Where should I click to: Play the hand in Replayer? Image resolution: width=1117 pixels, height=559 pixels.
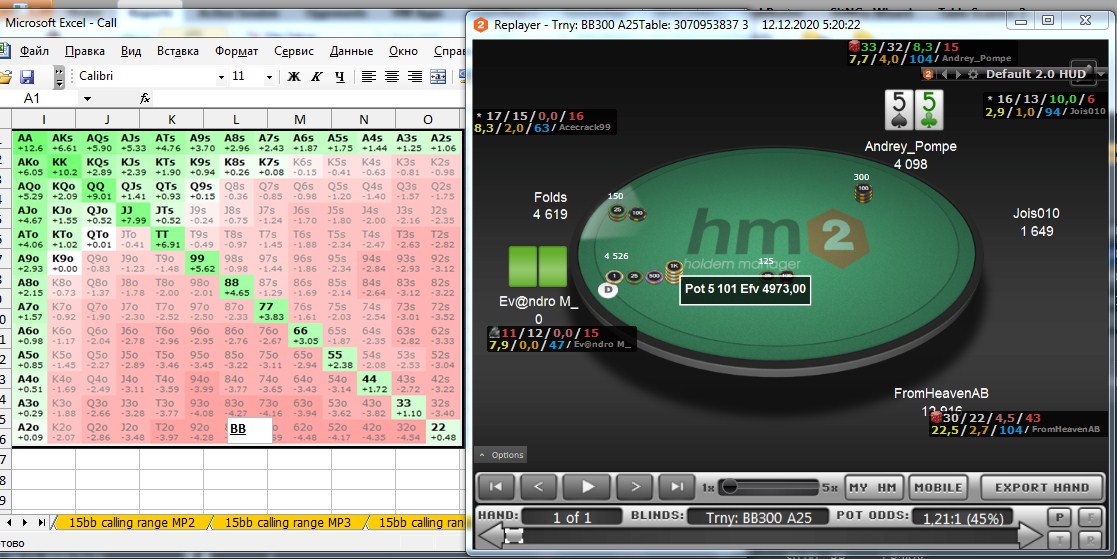[x=588, y=487]
